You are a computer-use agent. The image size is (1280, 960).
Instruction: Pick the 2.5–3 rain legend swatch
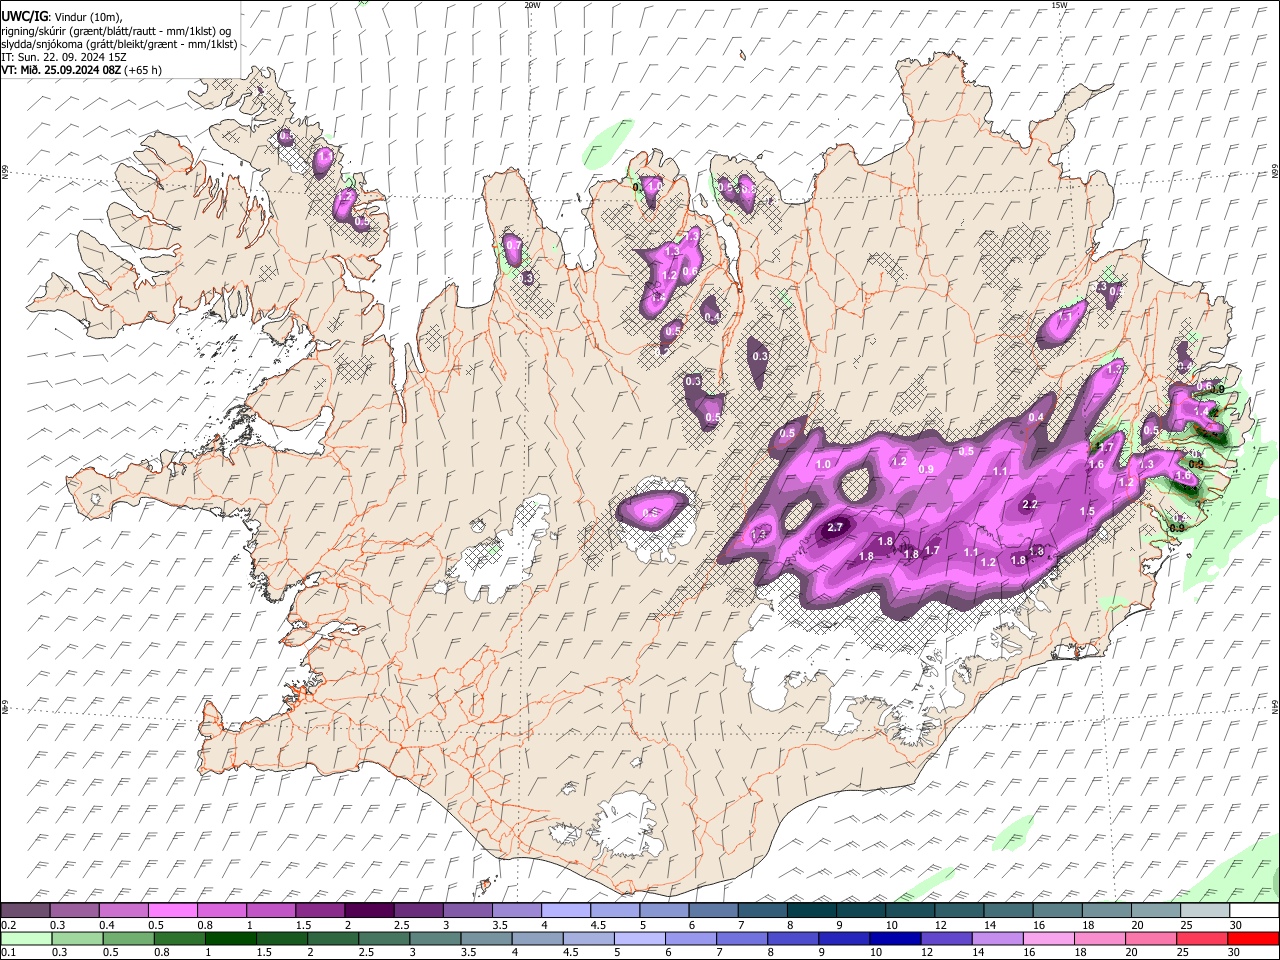click(x=384, y=938)
